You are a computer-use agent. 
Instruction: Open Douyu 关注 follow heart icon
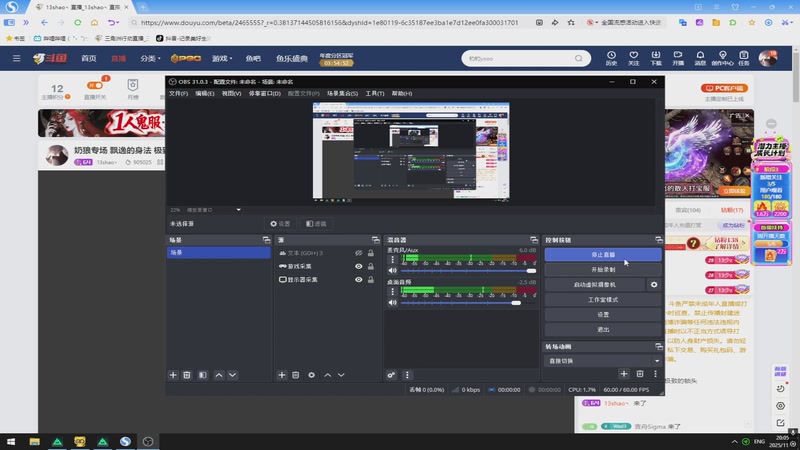[634, 58]
